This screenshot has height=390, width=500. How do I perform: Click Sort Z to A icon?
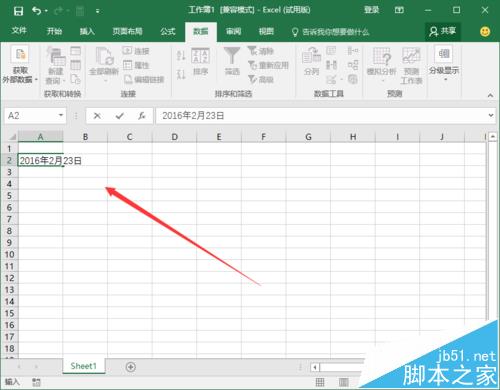point(181,74)
